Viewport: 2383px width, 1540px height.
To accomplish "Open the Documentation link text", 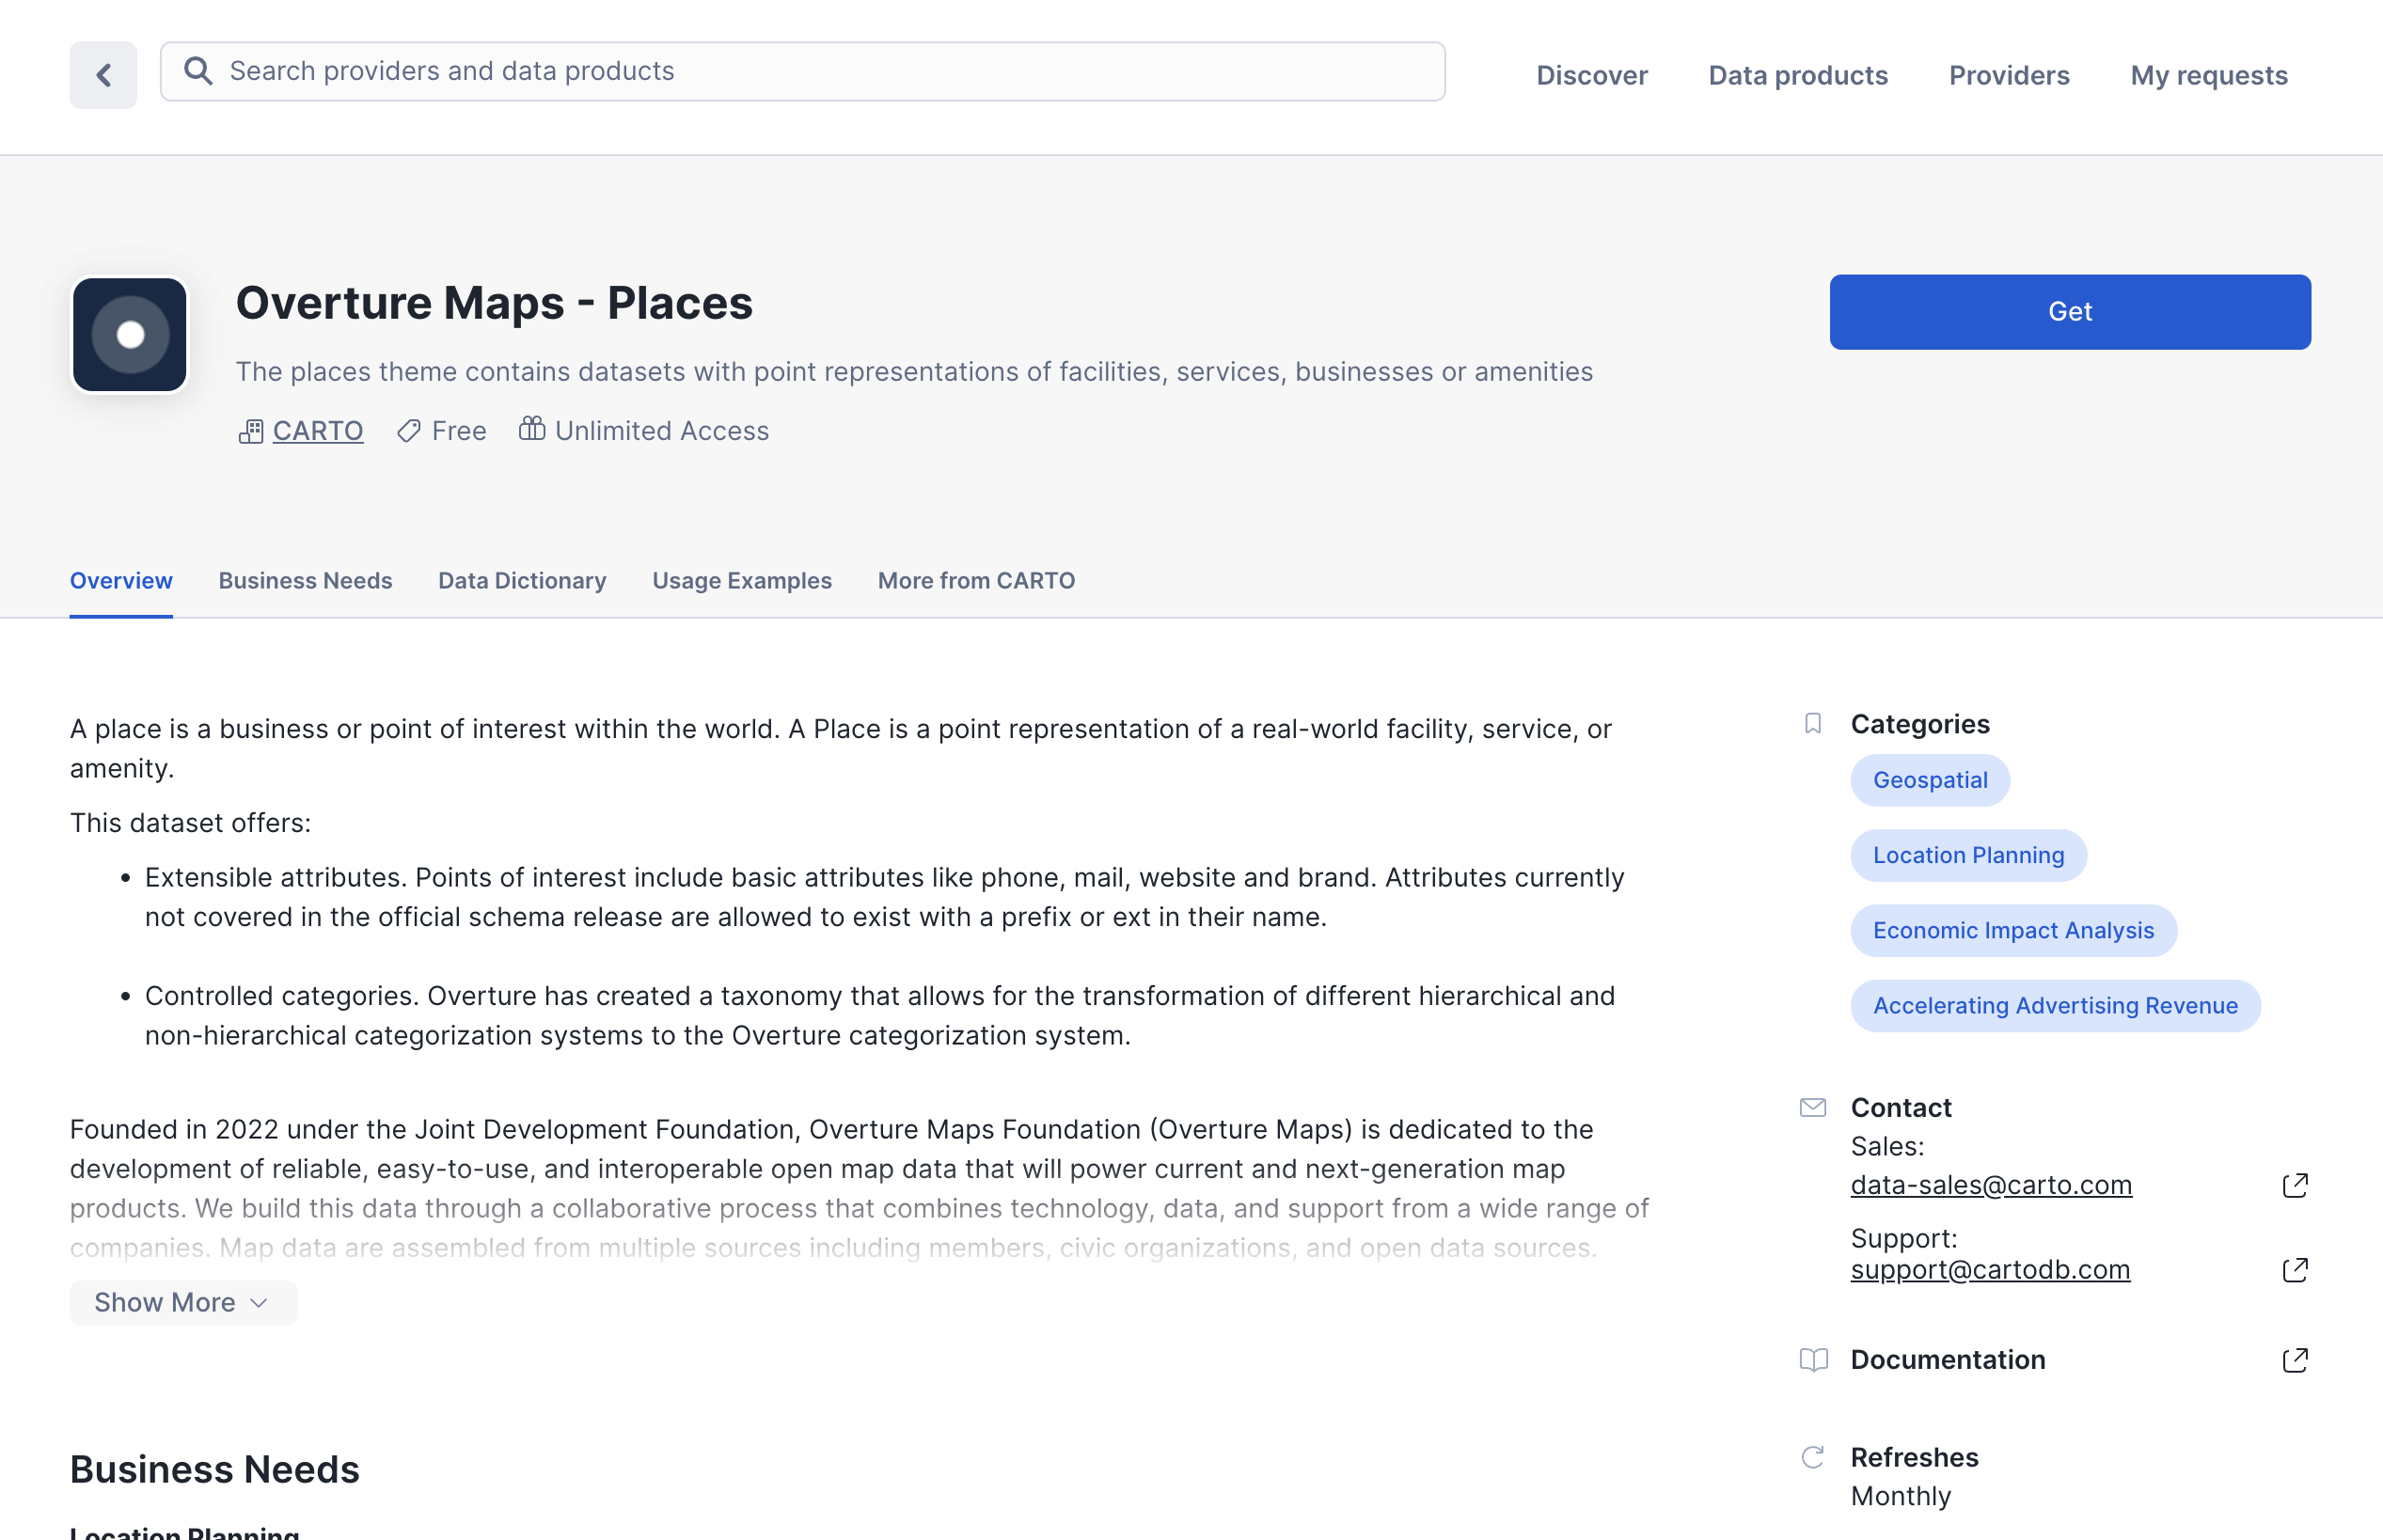I will [x=1947, y=1360].
